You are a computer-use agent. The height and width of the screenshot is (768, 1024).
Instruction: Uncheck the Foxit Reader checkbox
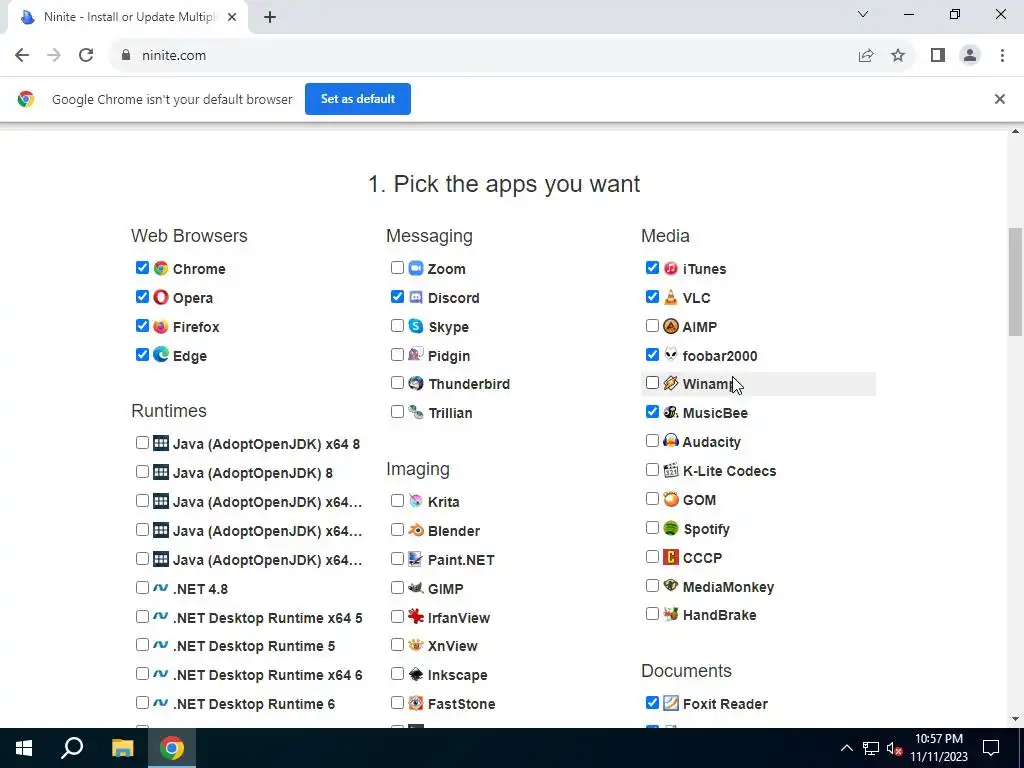pyautogui.click(x=652, y=703)
